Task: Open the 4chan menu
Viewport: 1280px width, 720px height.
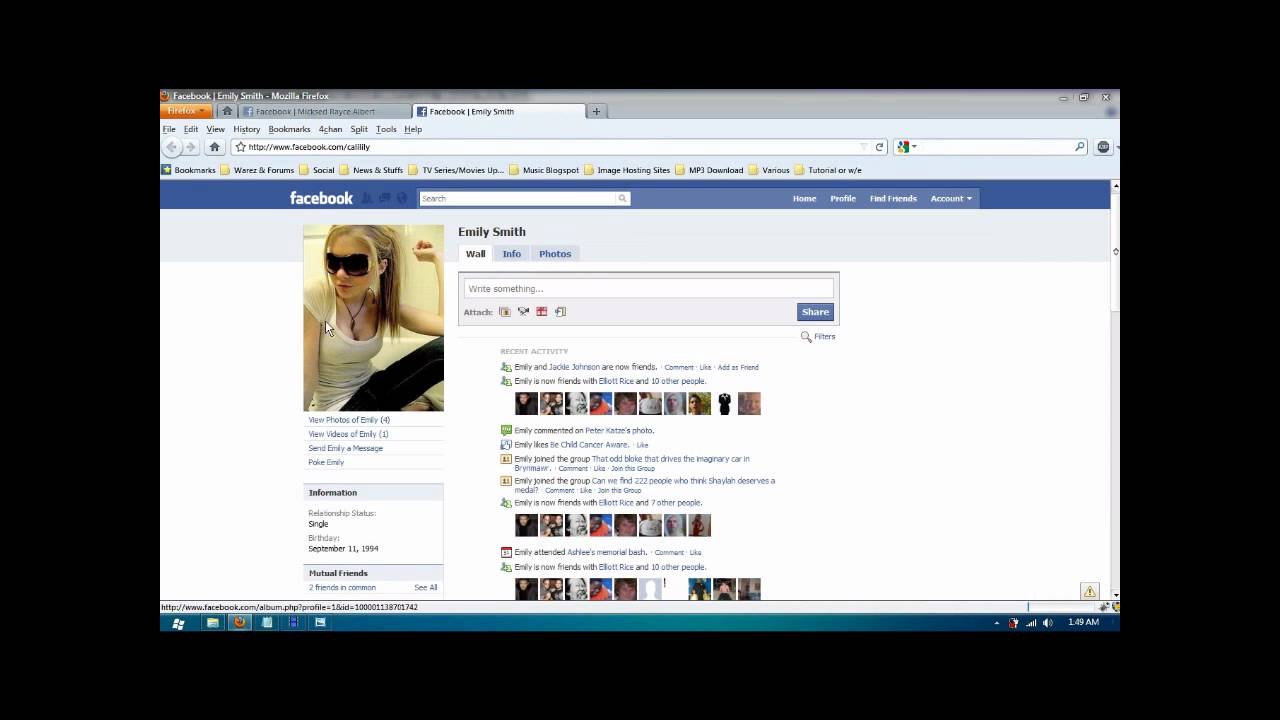Action: click(330, 129)
